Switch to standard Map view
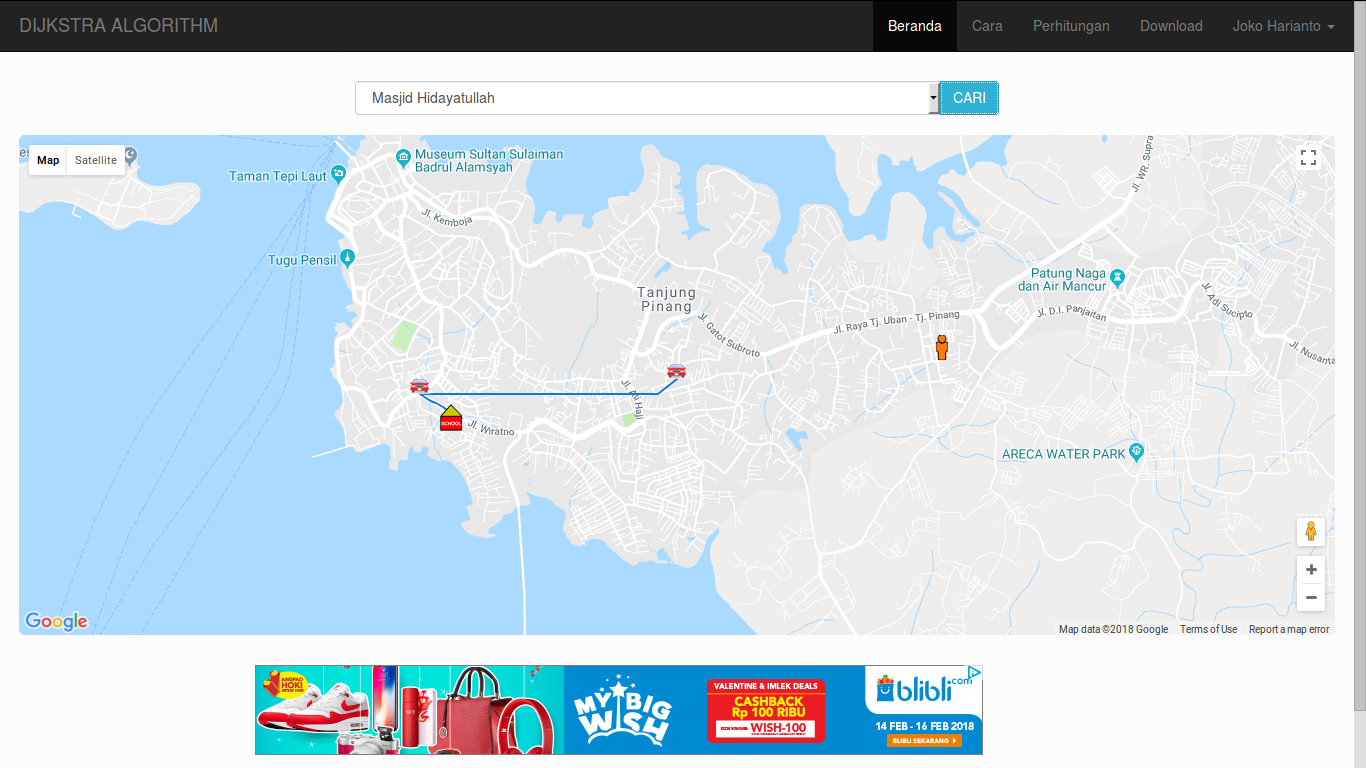 48,160
